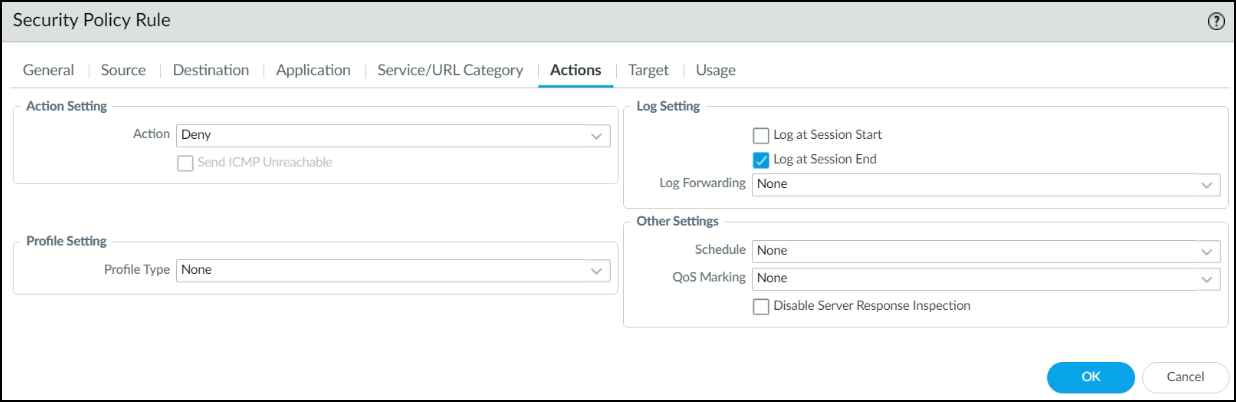
Task: Open the Action dropdown showing Deny
Action: [393, 135]
